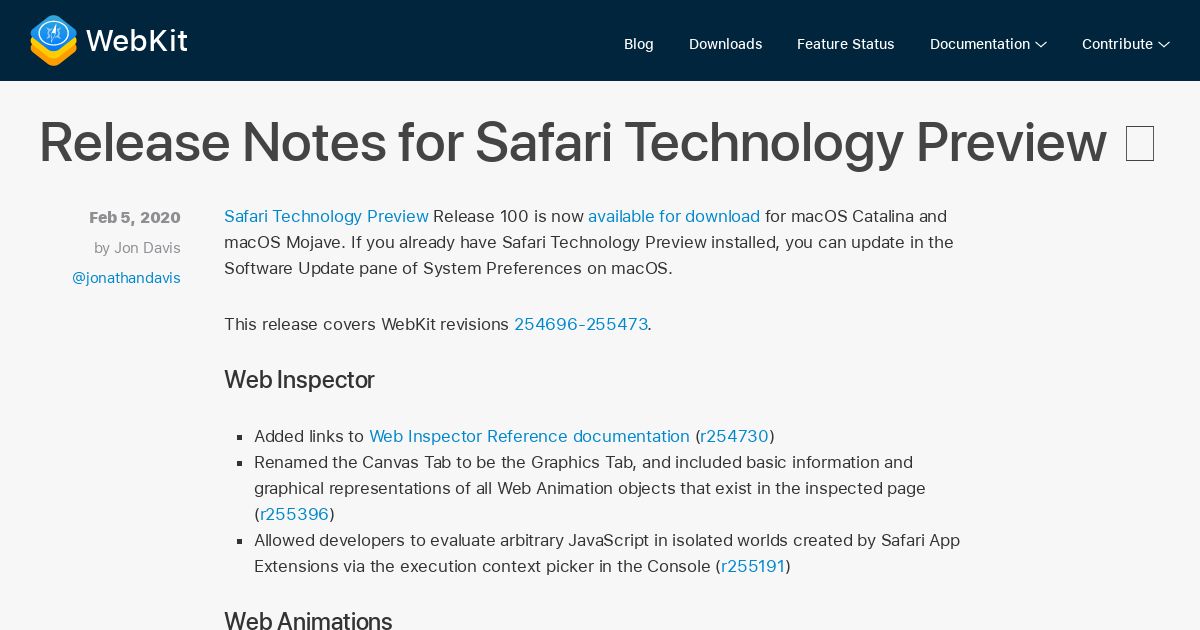The width and height of the screenshot is (1200, 630).
Task: Click the Feb 5, 2020 publish date
Action: 134,218
